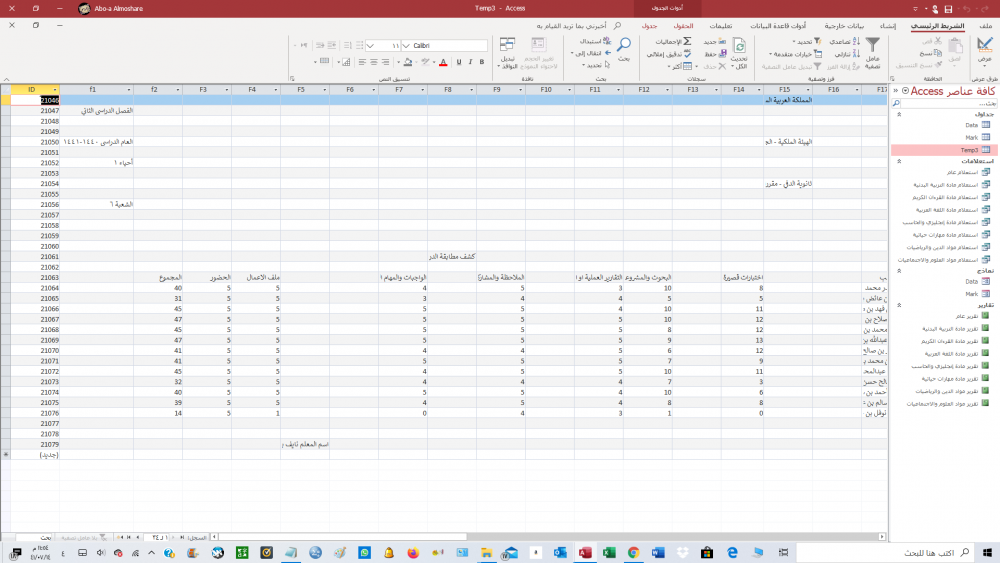Center align text in ribbon
The image size is (1000, 563).
pyautogui.click(x=374, y=62)
